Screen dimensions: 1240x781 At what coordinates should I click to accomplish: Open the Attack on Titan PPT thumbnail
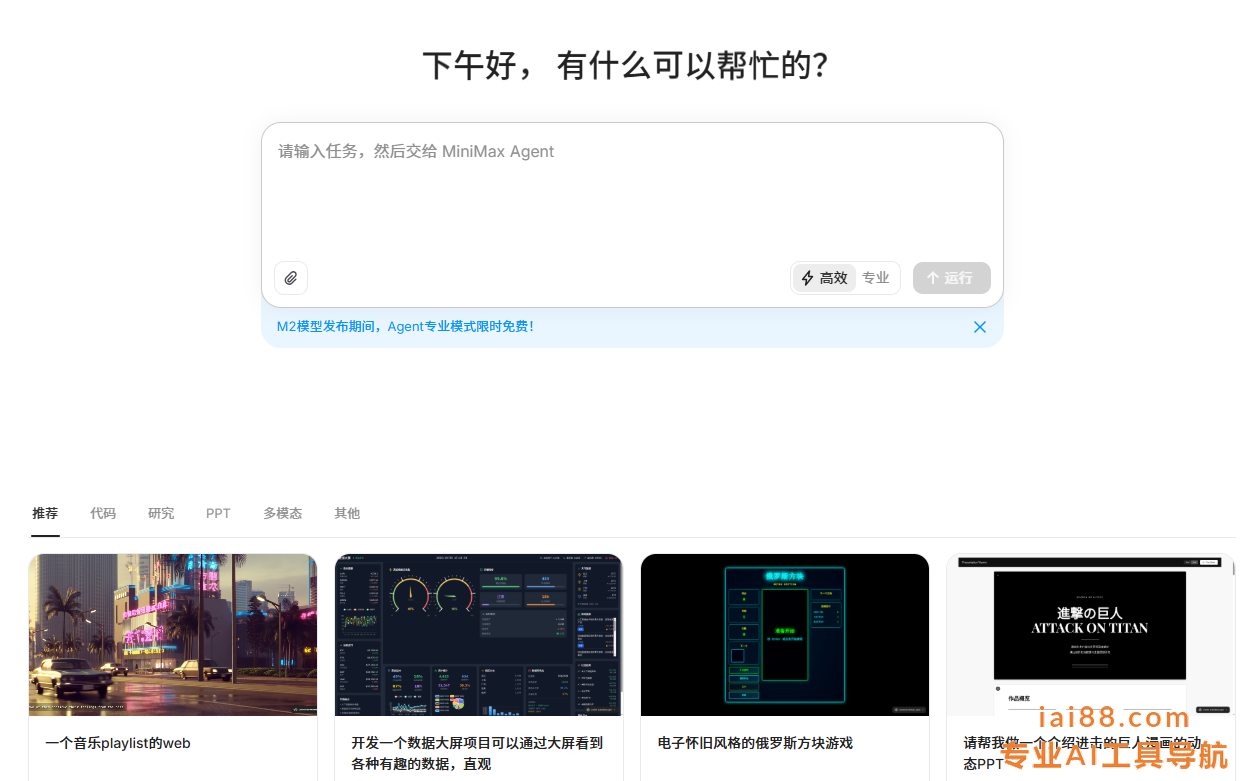click(x=1090, y=635)
